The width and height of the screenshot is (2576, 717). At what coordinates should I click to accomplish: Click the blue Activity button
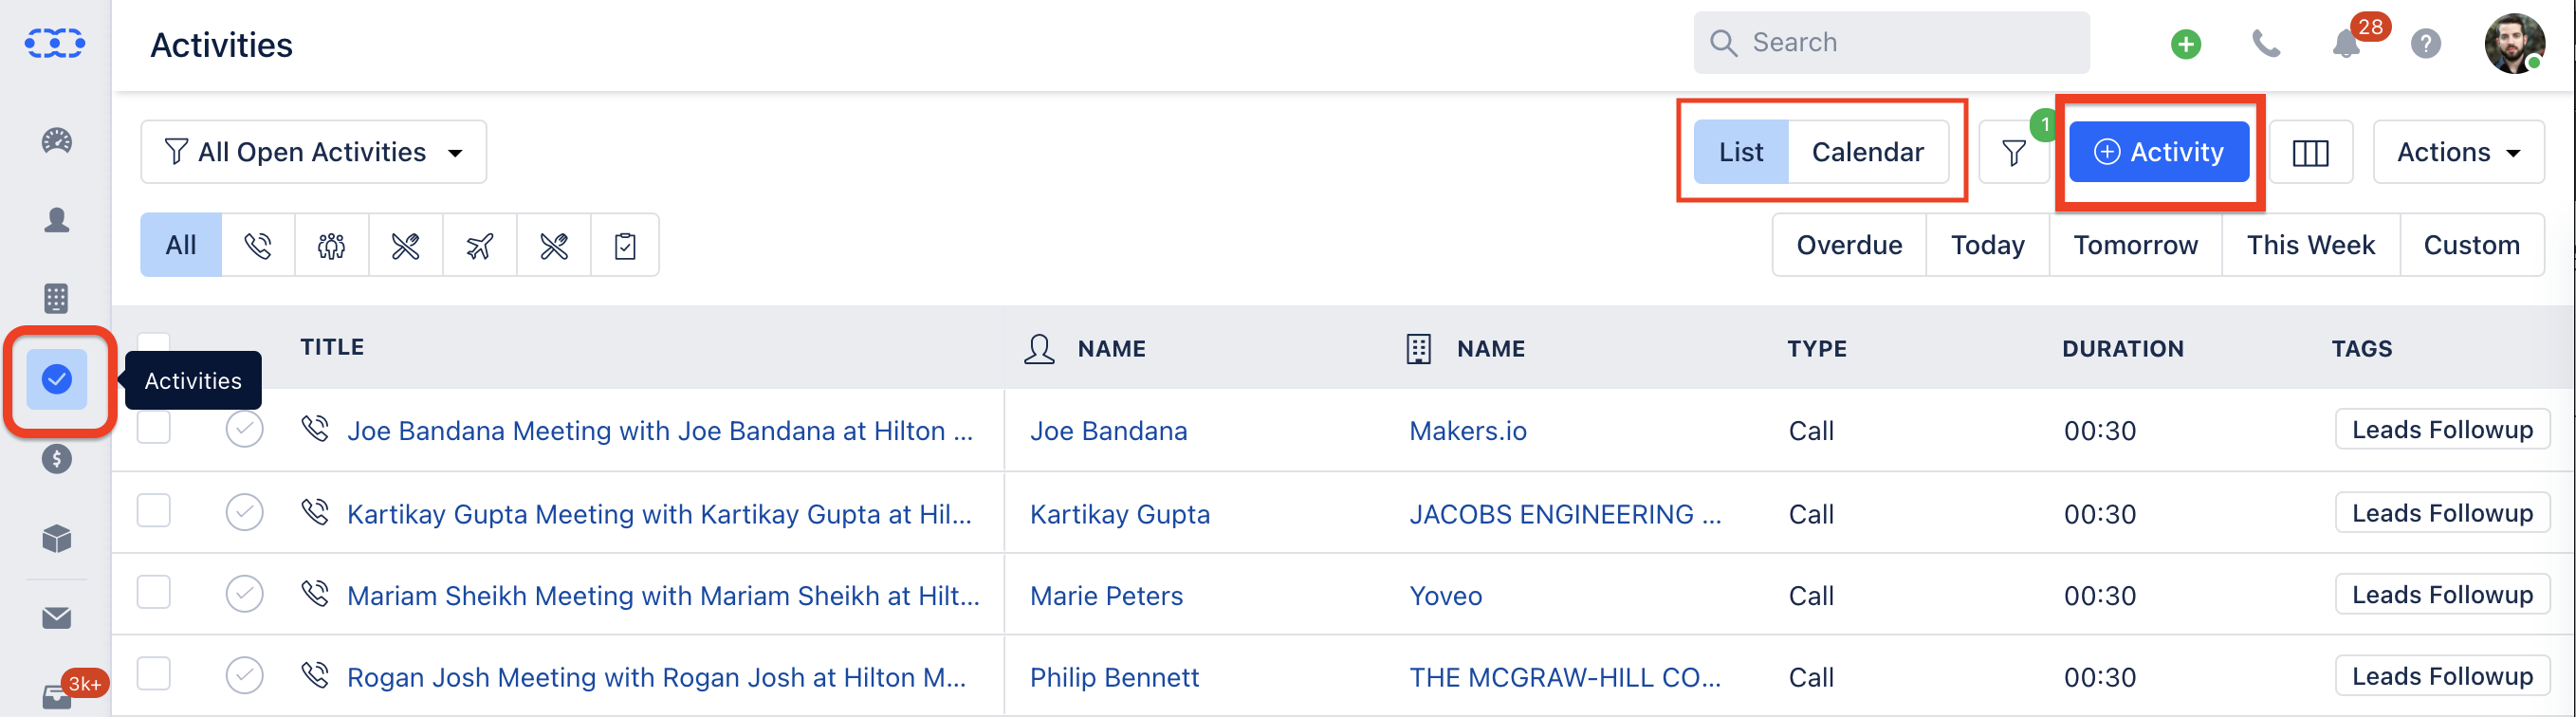pyautogui.click(x=2159, y=152)
